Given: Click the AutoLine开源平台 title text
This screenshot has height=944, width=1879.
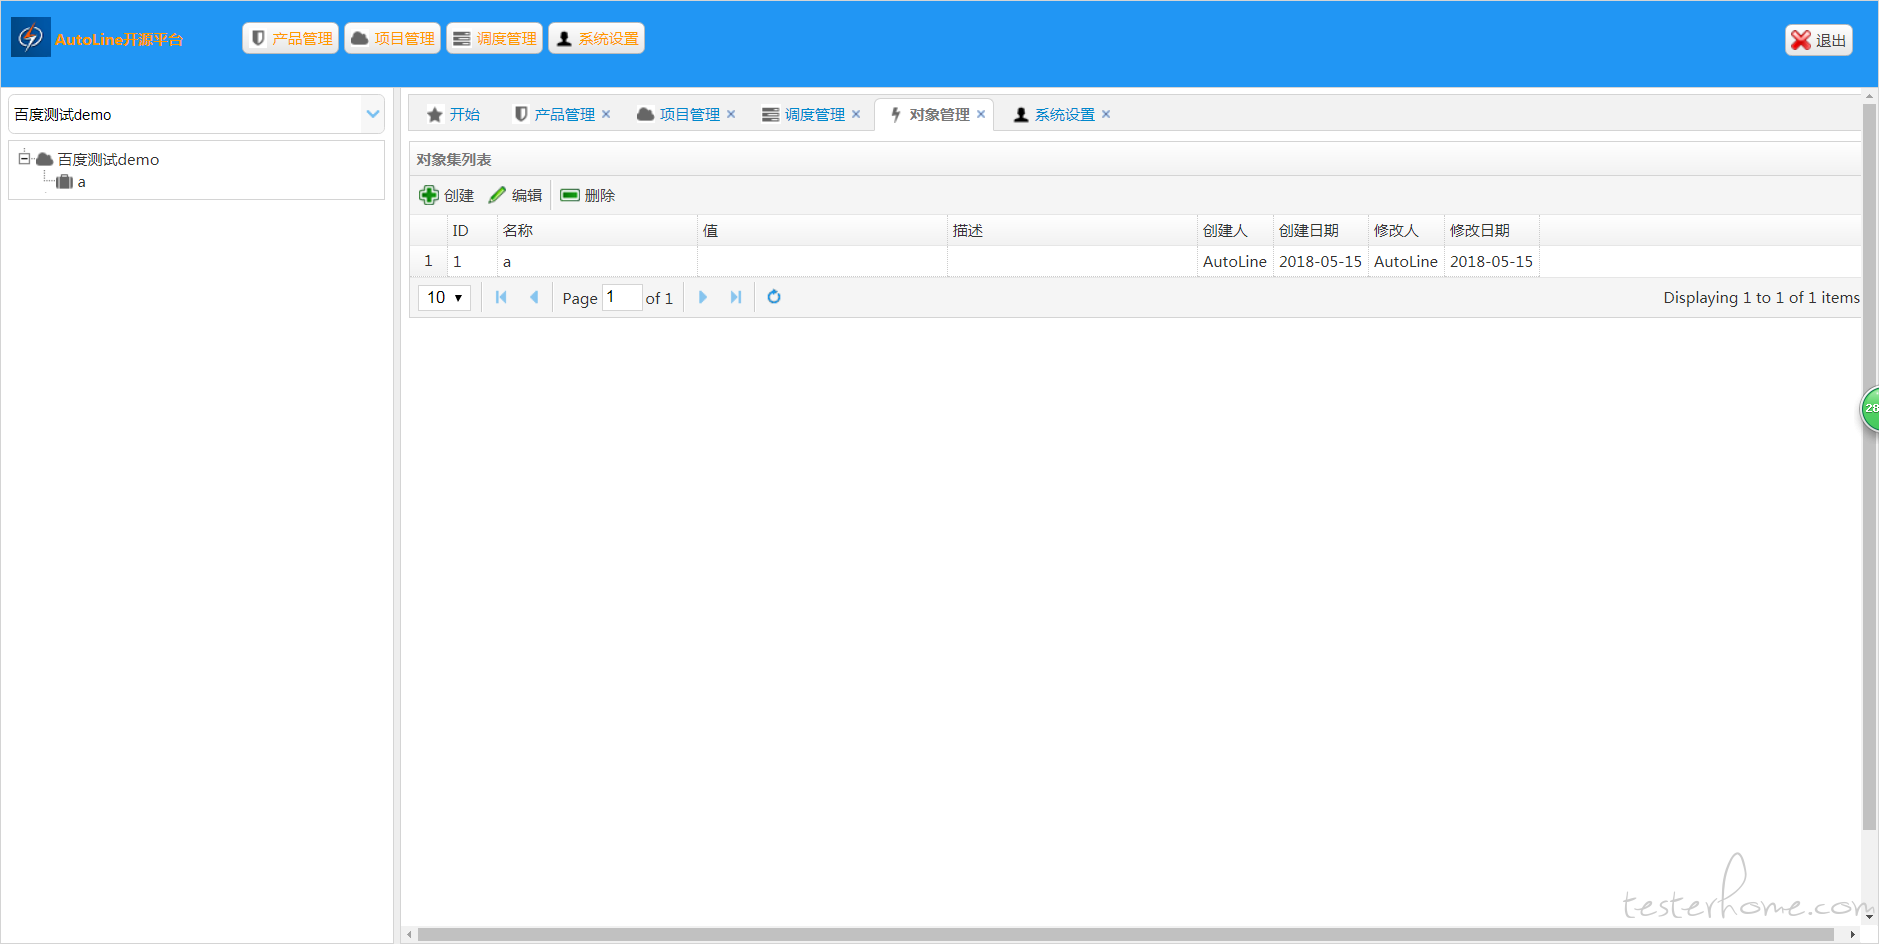Looking at the screenshot, I should 120,39.
